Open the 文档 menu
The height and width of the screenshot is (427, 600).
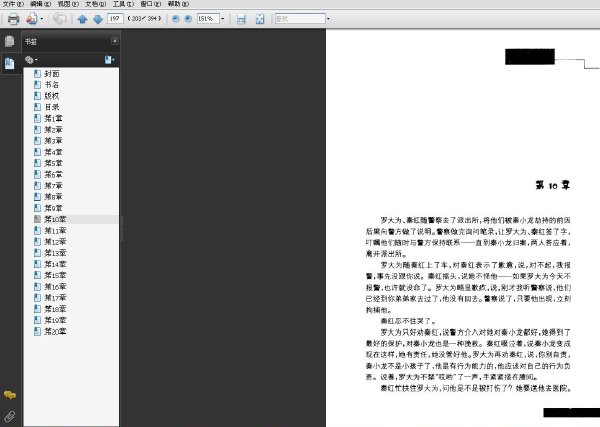click(x=95, y=4)
